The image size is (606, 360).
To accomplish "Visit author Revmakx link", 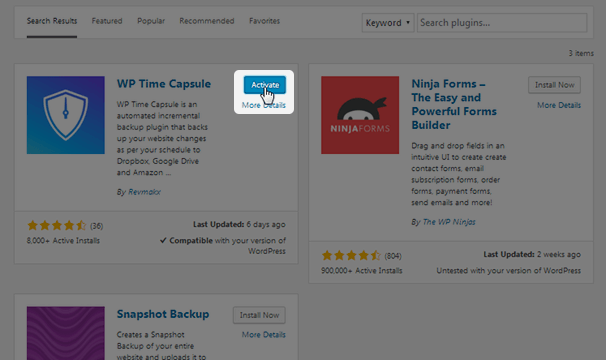I will pos(144,192).
